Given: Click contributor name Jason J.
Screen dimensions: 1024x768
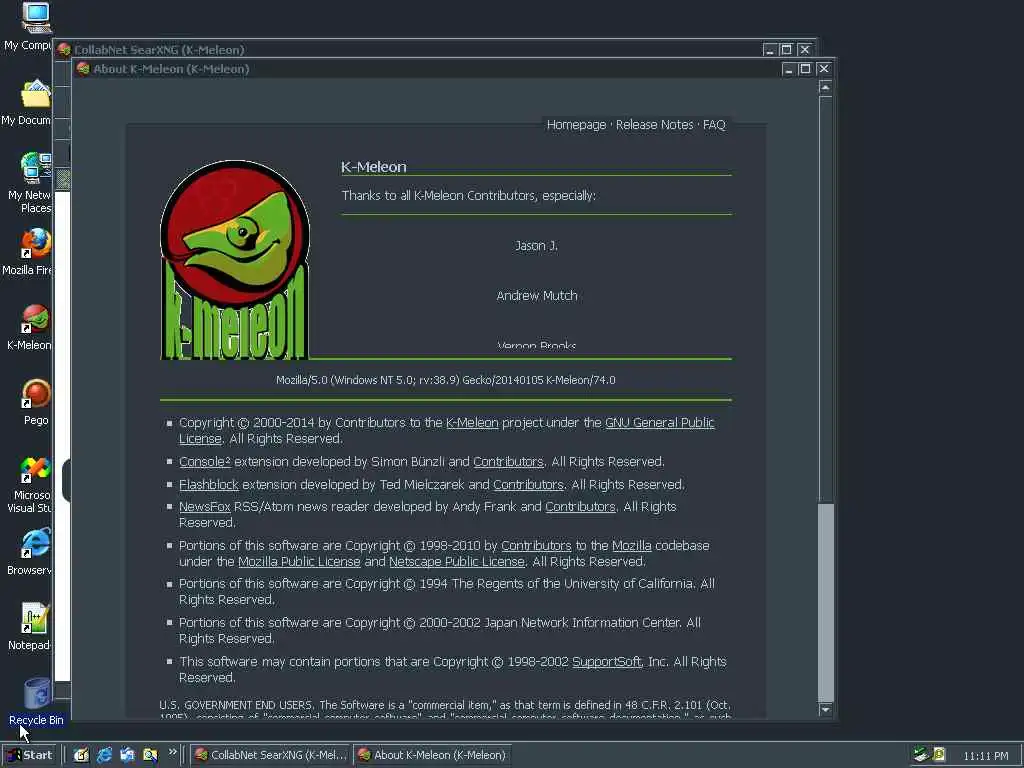Looking at the screenshot, I should click(x=536, y=246).
